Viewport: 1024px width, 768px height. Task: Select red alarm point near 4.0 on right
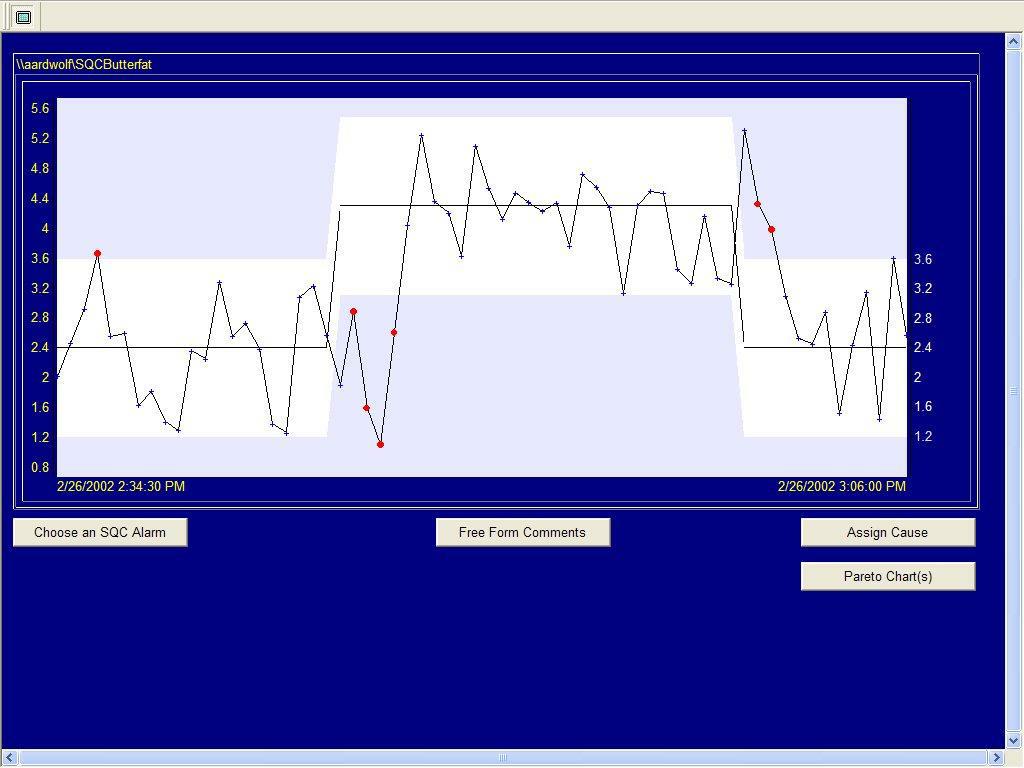pos(771,230)
